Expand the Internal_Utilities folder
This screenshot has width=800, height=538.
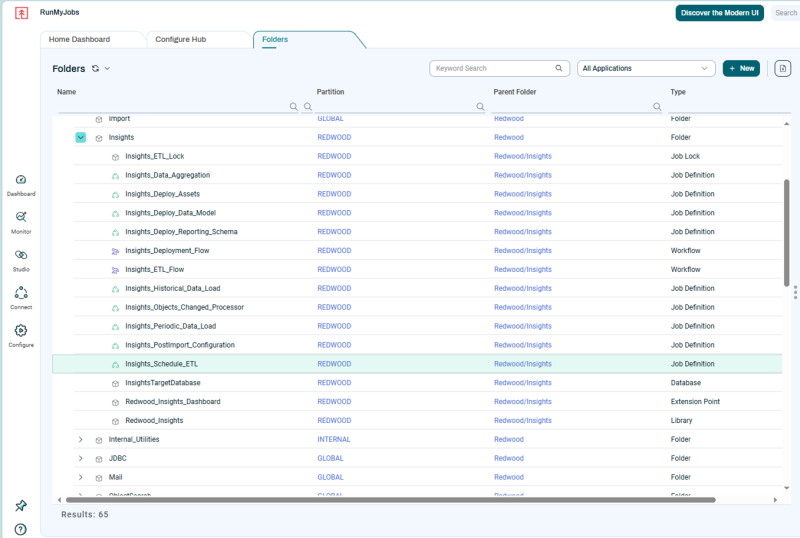[81, 439]
